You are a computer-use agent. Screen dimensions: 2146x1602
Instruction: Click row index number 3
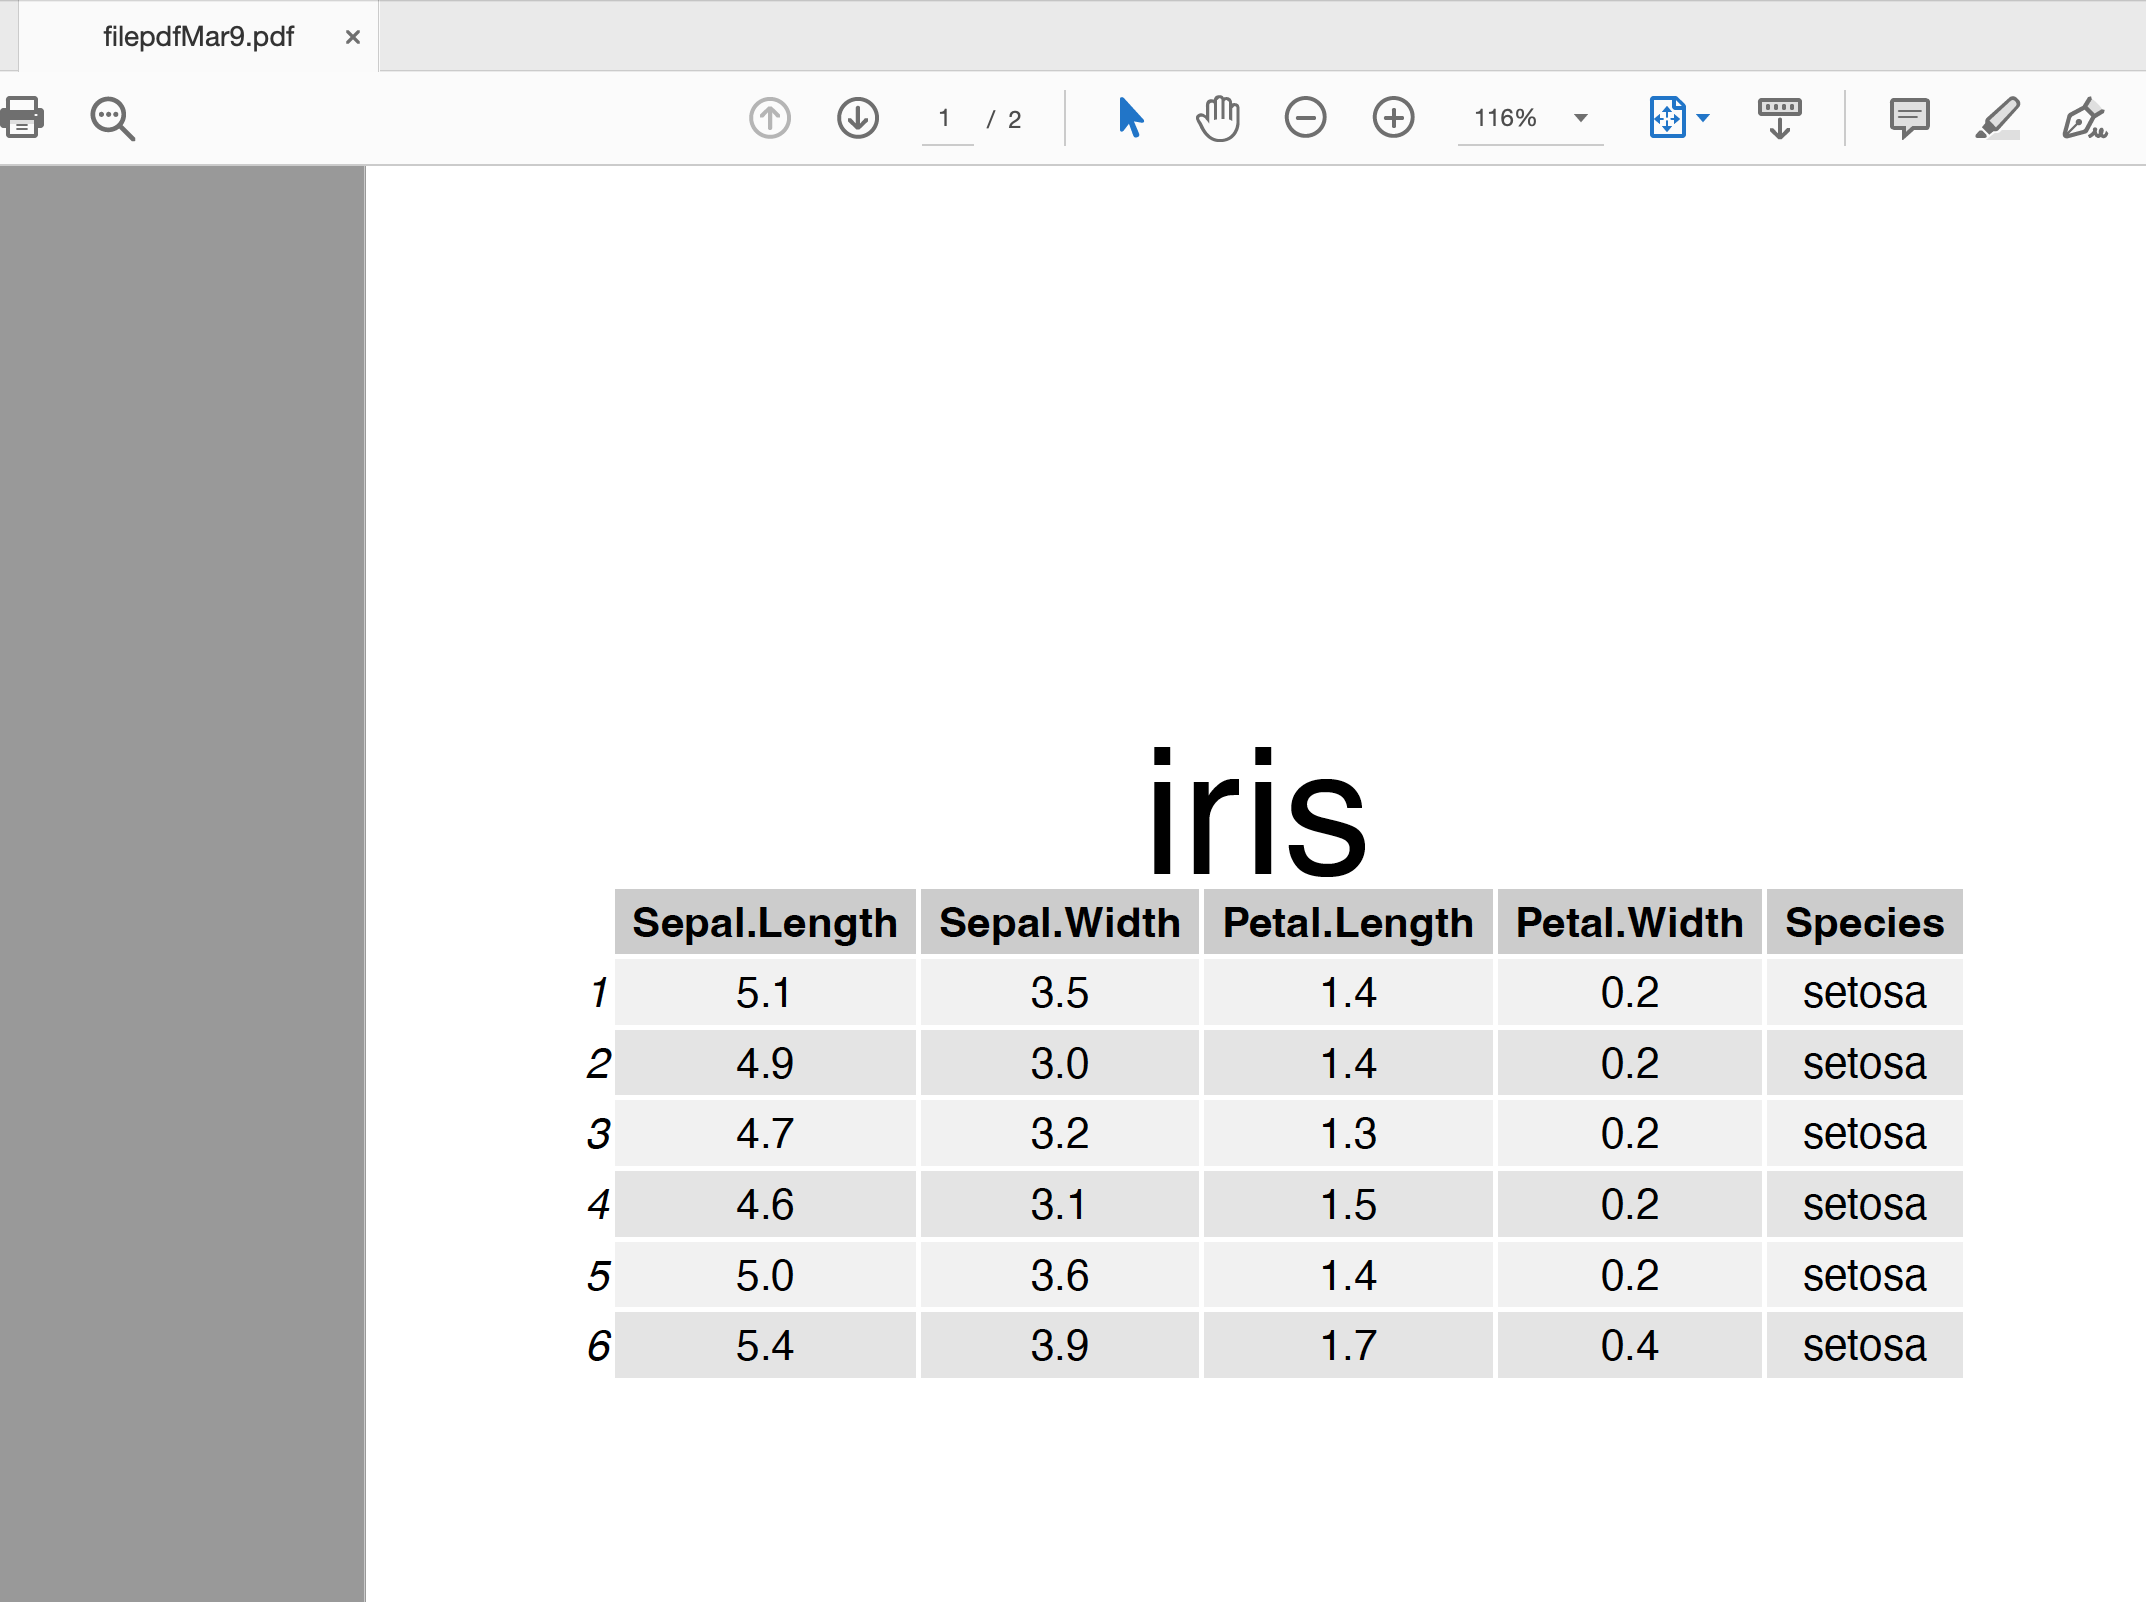(598, 1134)
